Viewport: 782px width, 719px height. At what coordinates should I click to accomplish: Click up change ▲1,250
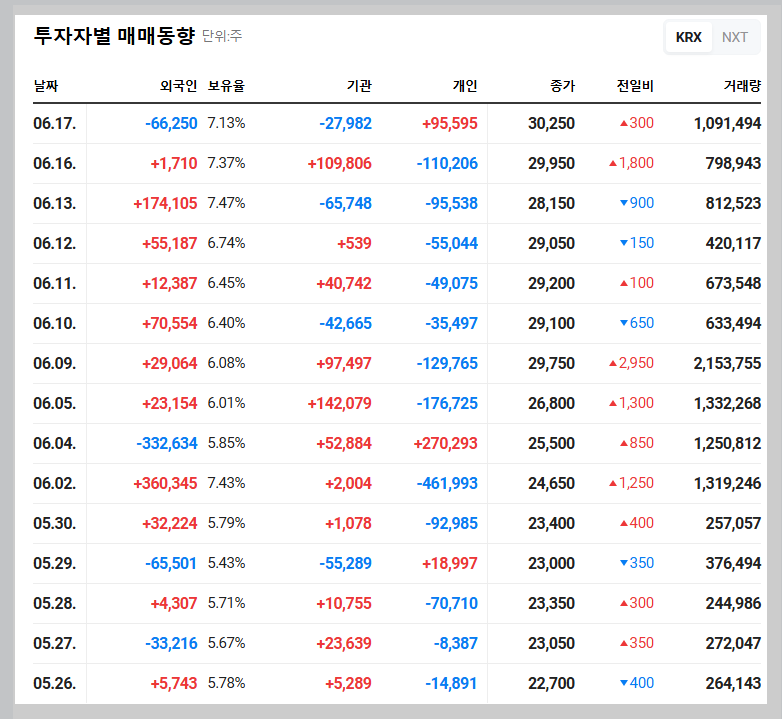click(x=631, y=483)
